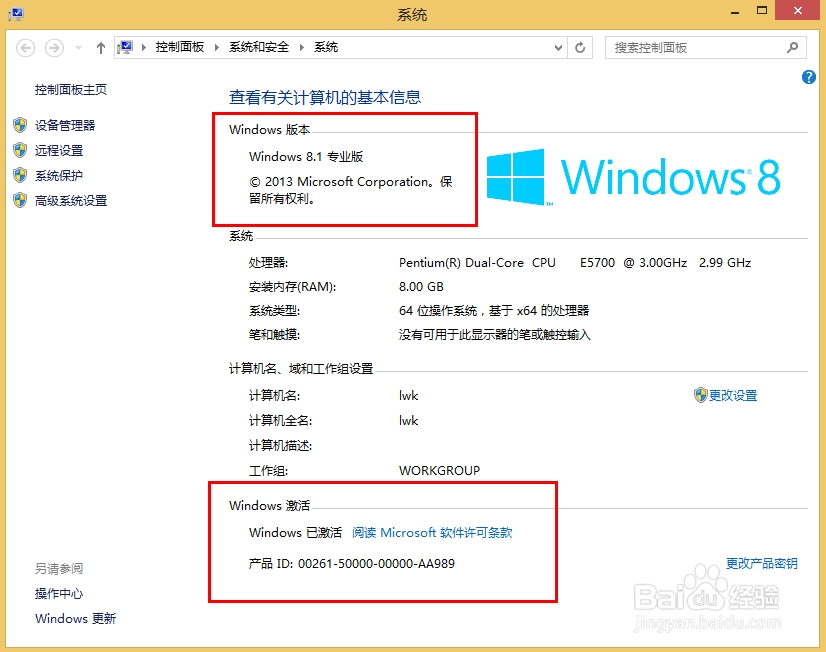The image size is (826, 652).
Task: Select 控制面板 breadcrumb
Action: 180,47
